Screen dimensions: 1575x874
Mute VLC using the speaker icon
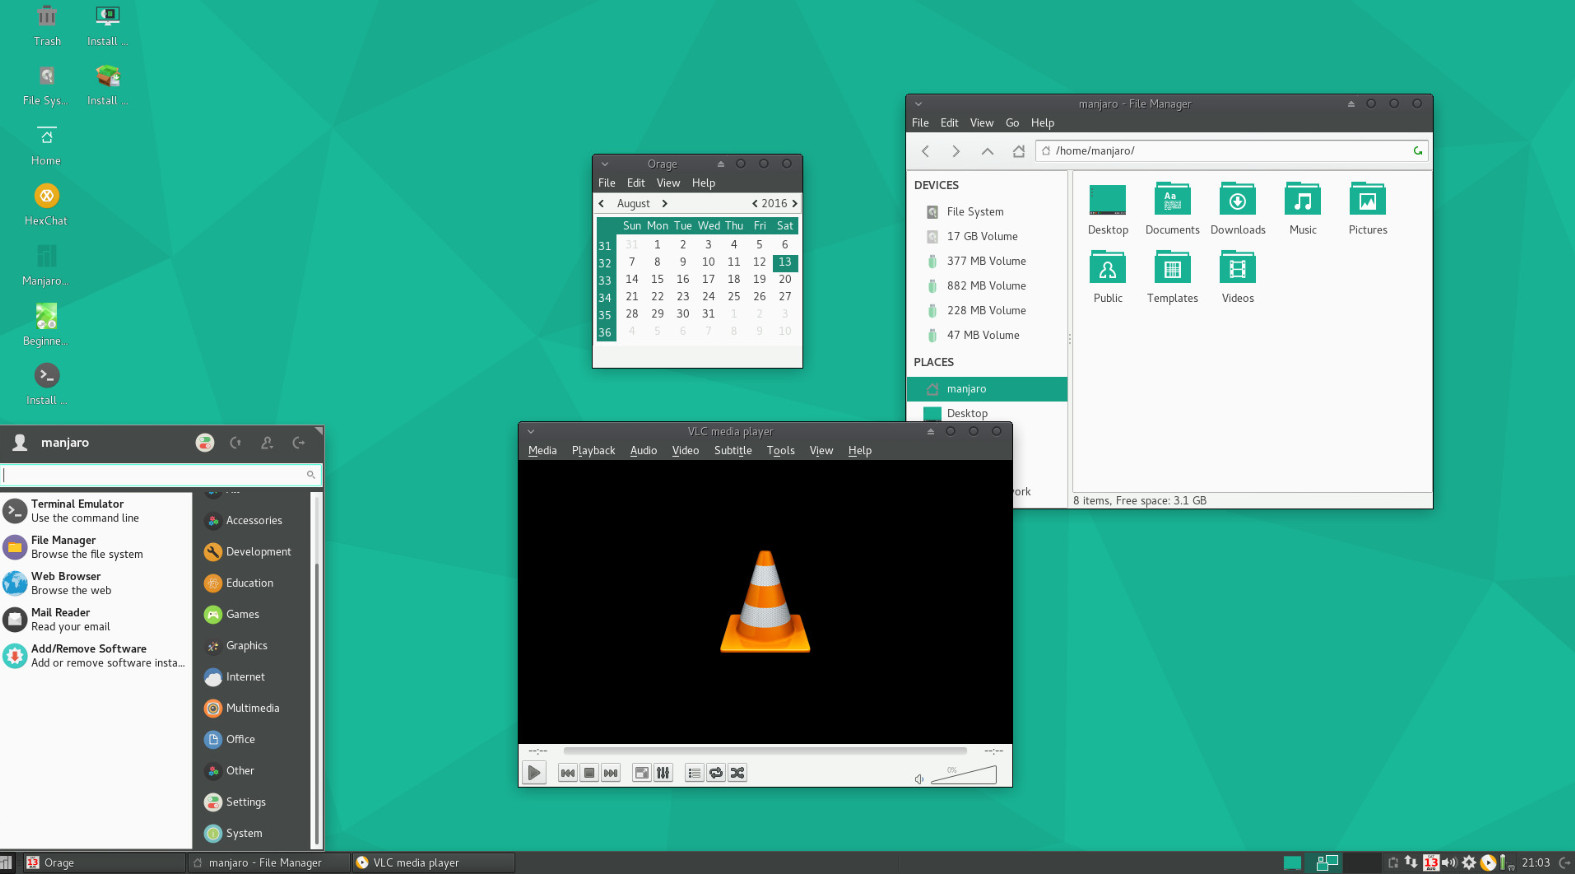click(919, 779)
